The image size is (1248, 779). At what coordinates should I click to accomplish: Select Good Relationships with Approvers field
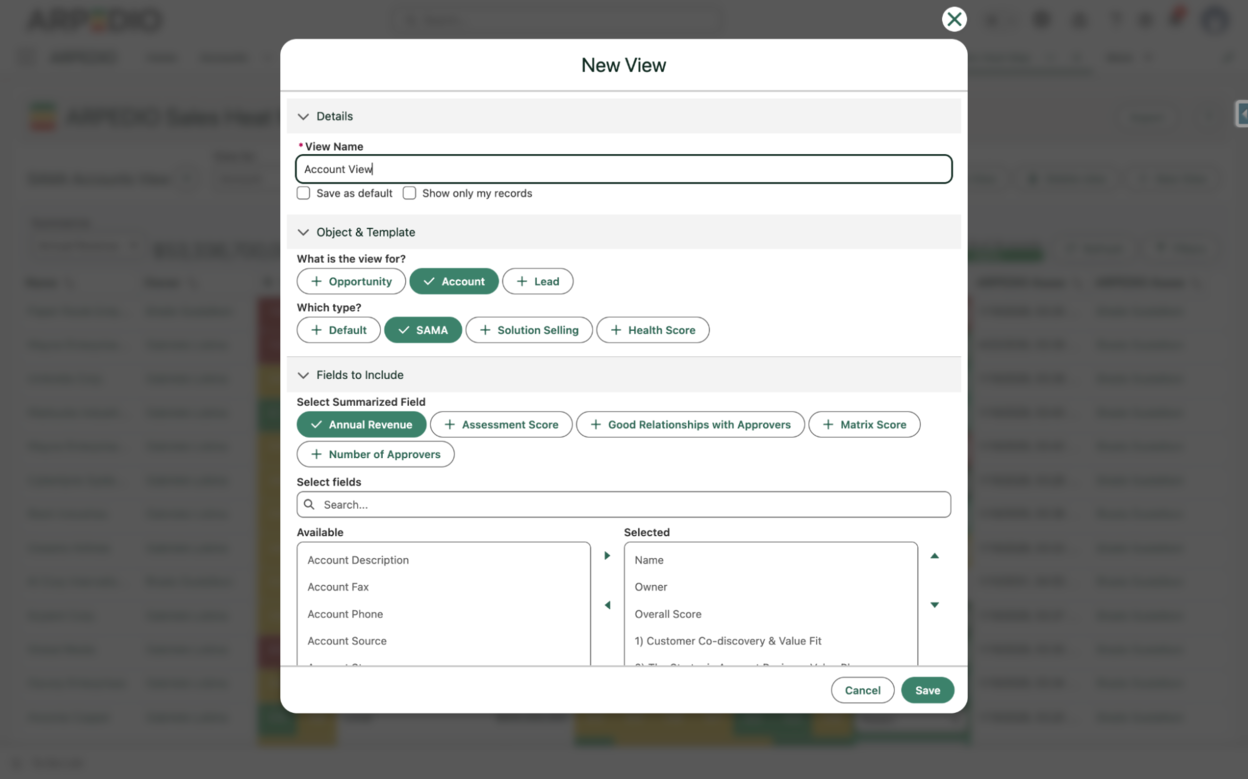click(x=690, y=425)
